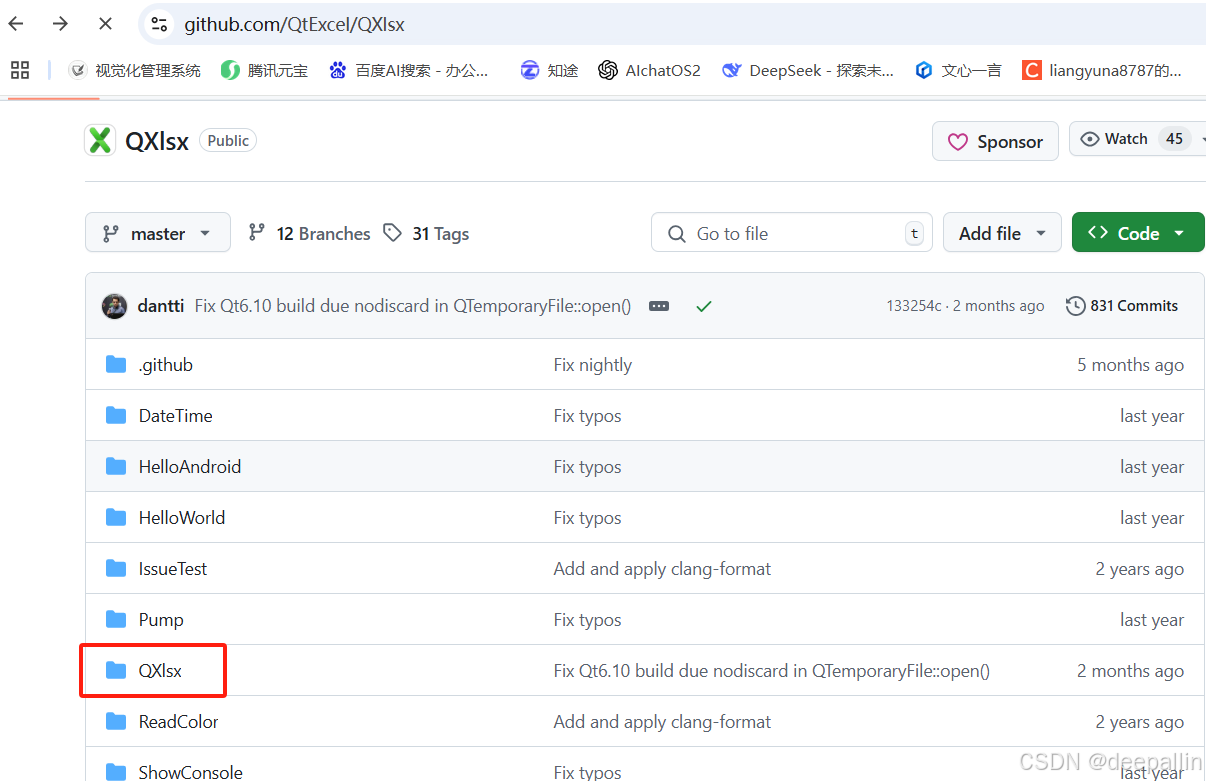
Task: View the 831 Commits history
Action: [x=1122, y=306]
